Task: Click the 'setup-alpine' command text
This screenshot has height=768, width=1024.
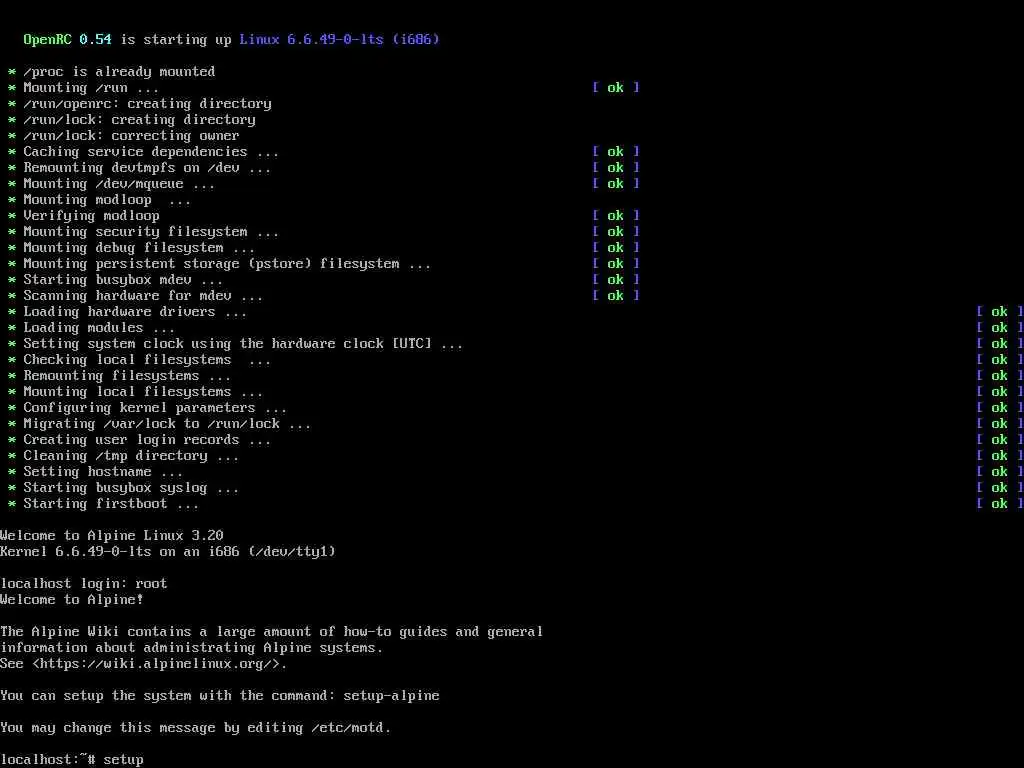Action: (x=391, y=696)
